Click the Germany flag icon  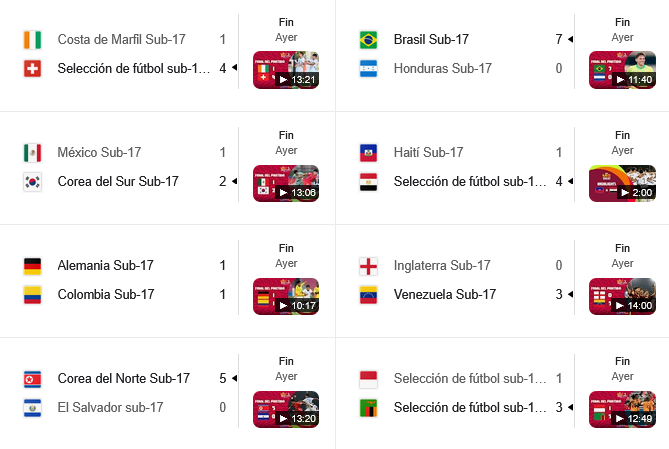point(32,266)
